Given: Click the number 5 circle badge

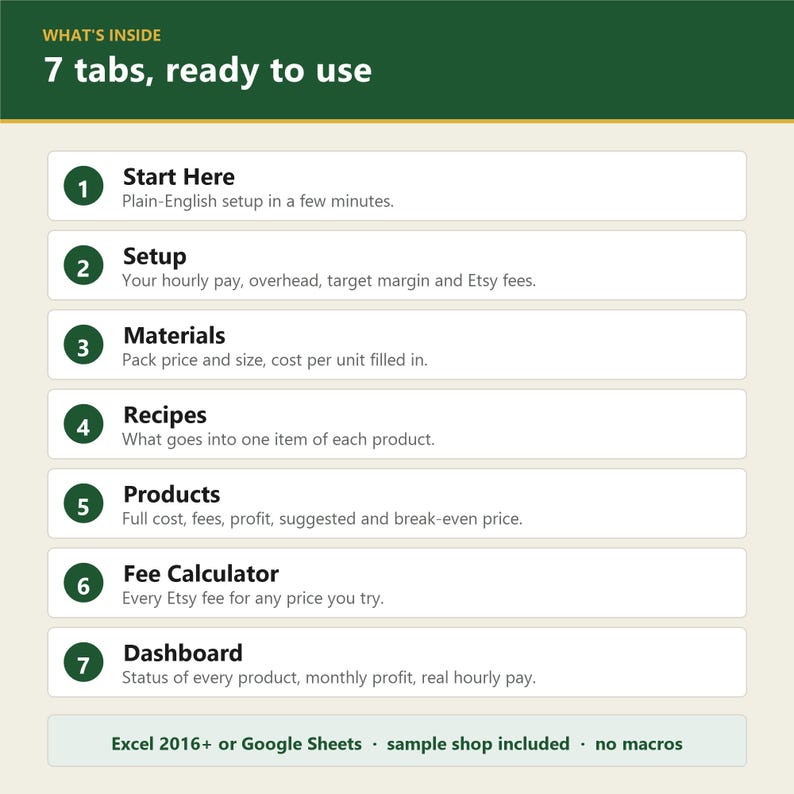Looking at the screenshot, I should pyautogui.click(x=84, y=504).
